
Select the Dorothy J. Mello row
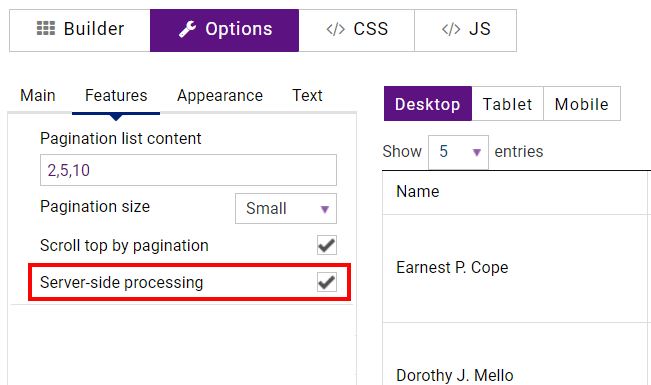[x=516, y=357]
